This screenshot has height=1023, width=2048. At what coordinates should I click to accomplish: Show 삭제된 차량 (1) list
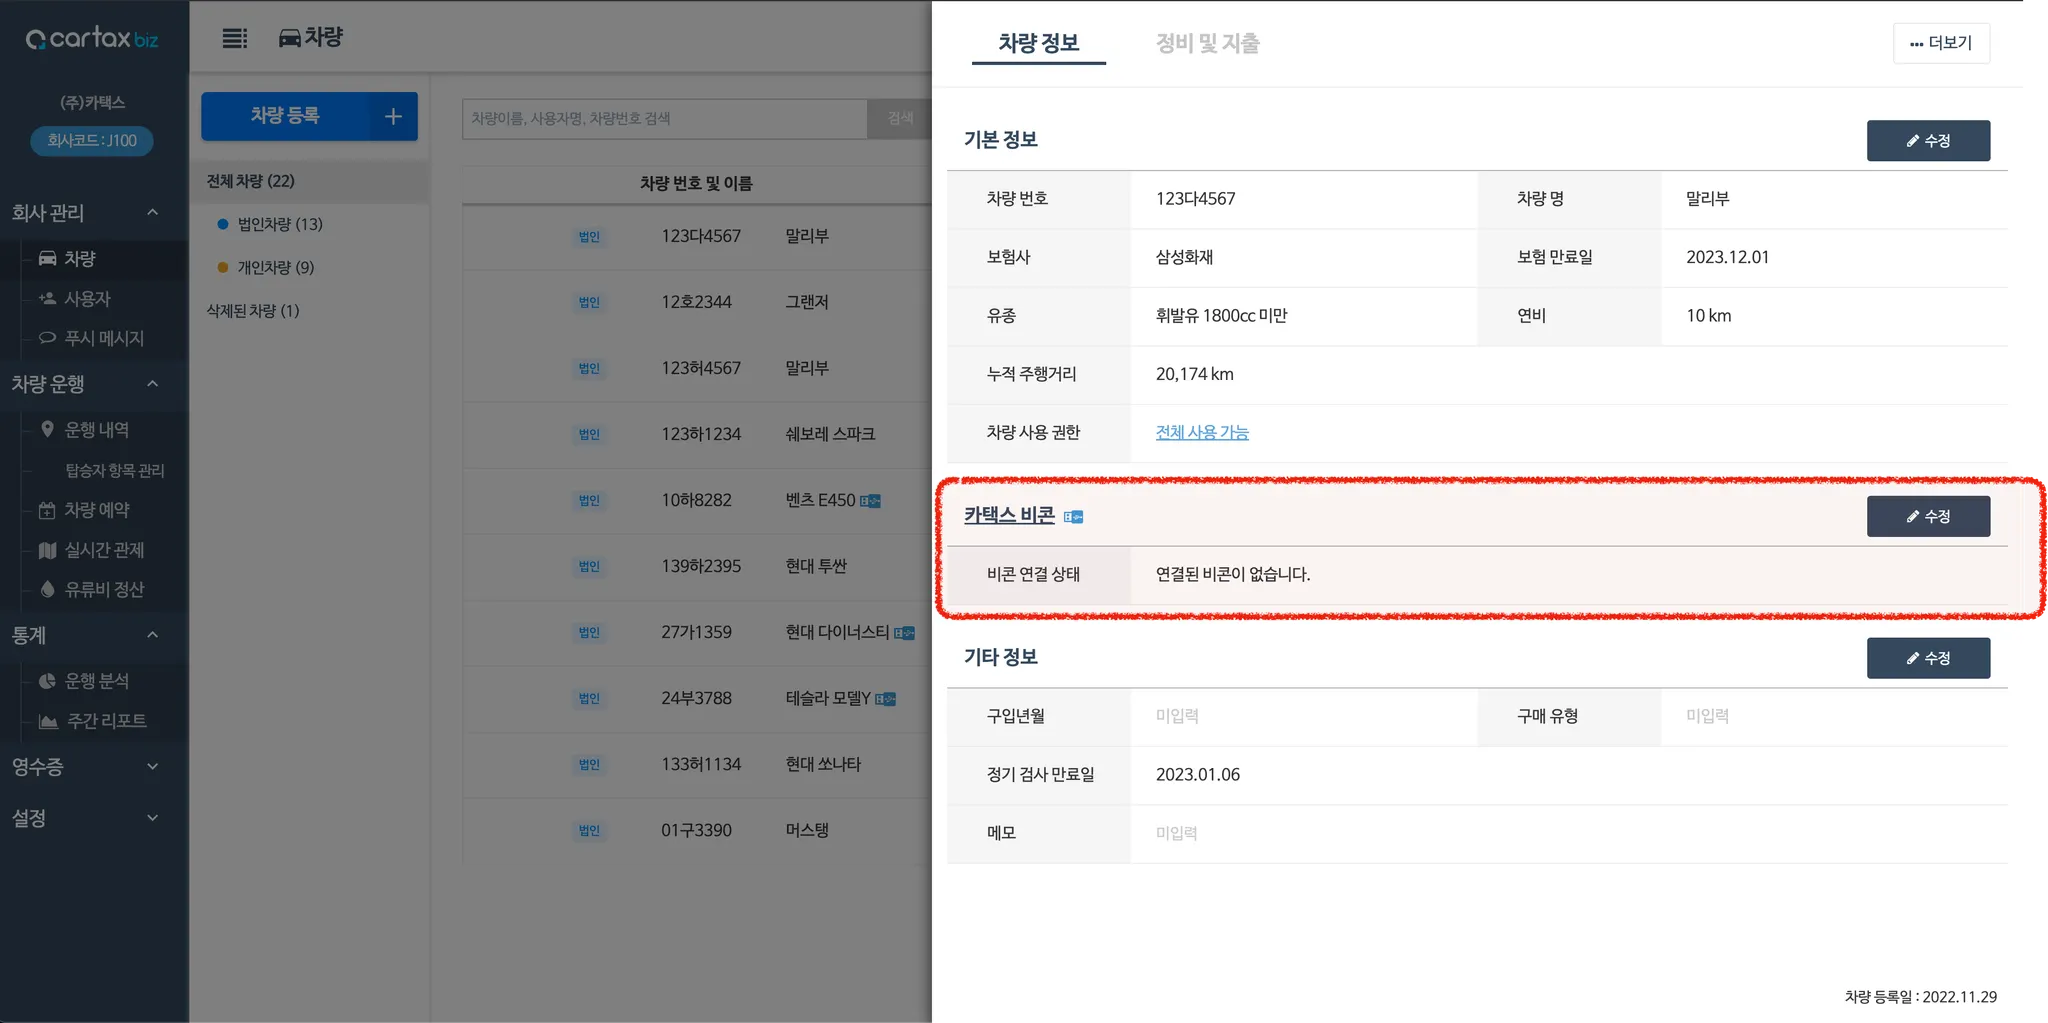(x=253, y=310)
